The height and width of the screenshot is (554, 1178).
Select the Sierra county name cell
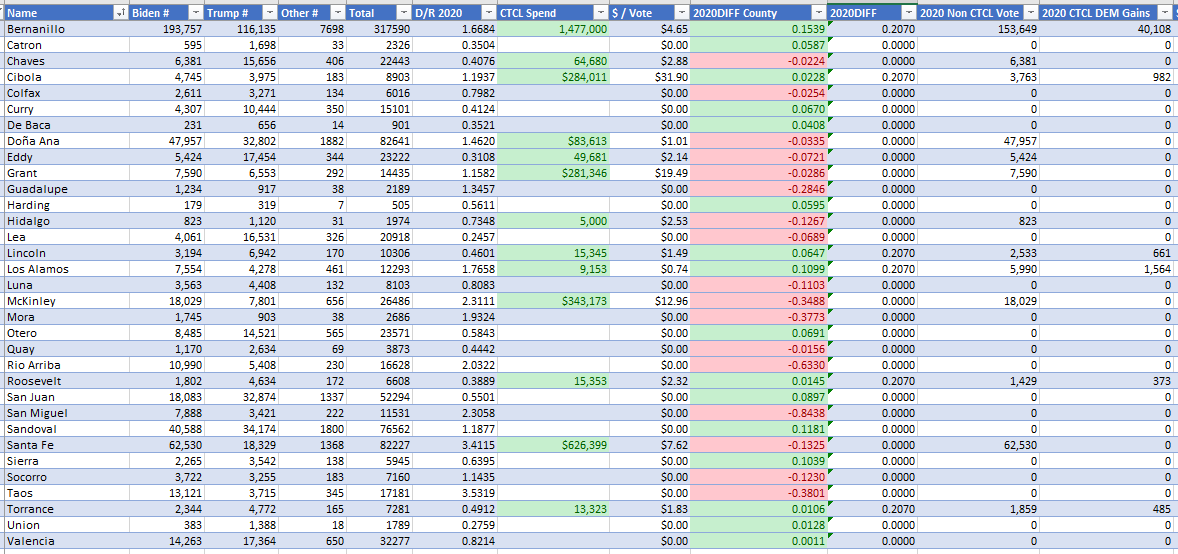click(66, 461)
